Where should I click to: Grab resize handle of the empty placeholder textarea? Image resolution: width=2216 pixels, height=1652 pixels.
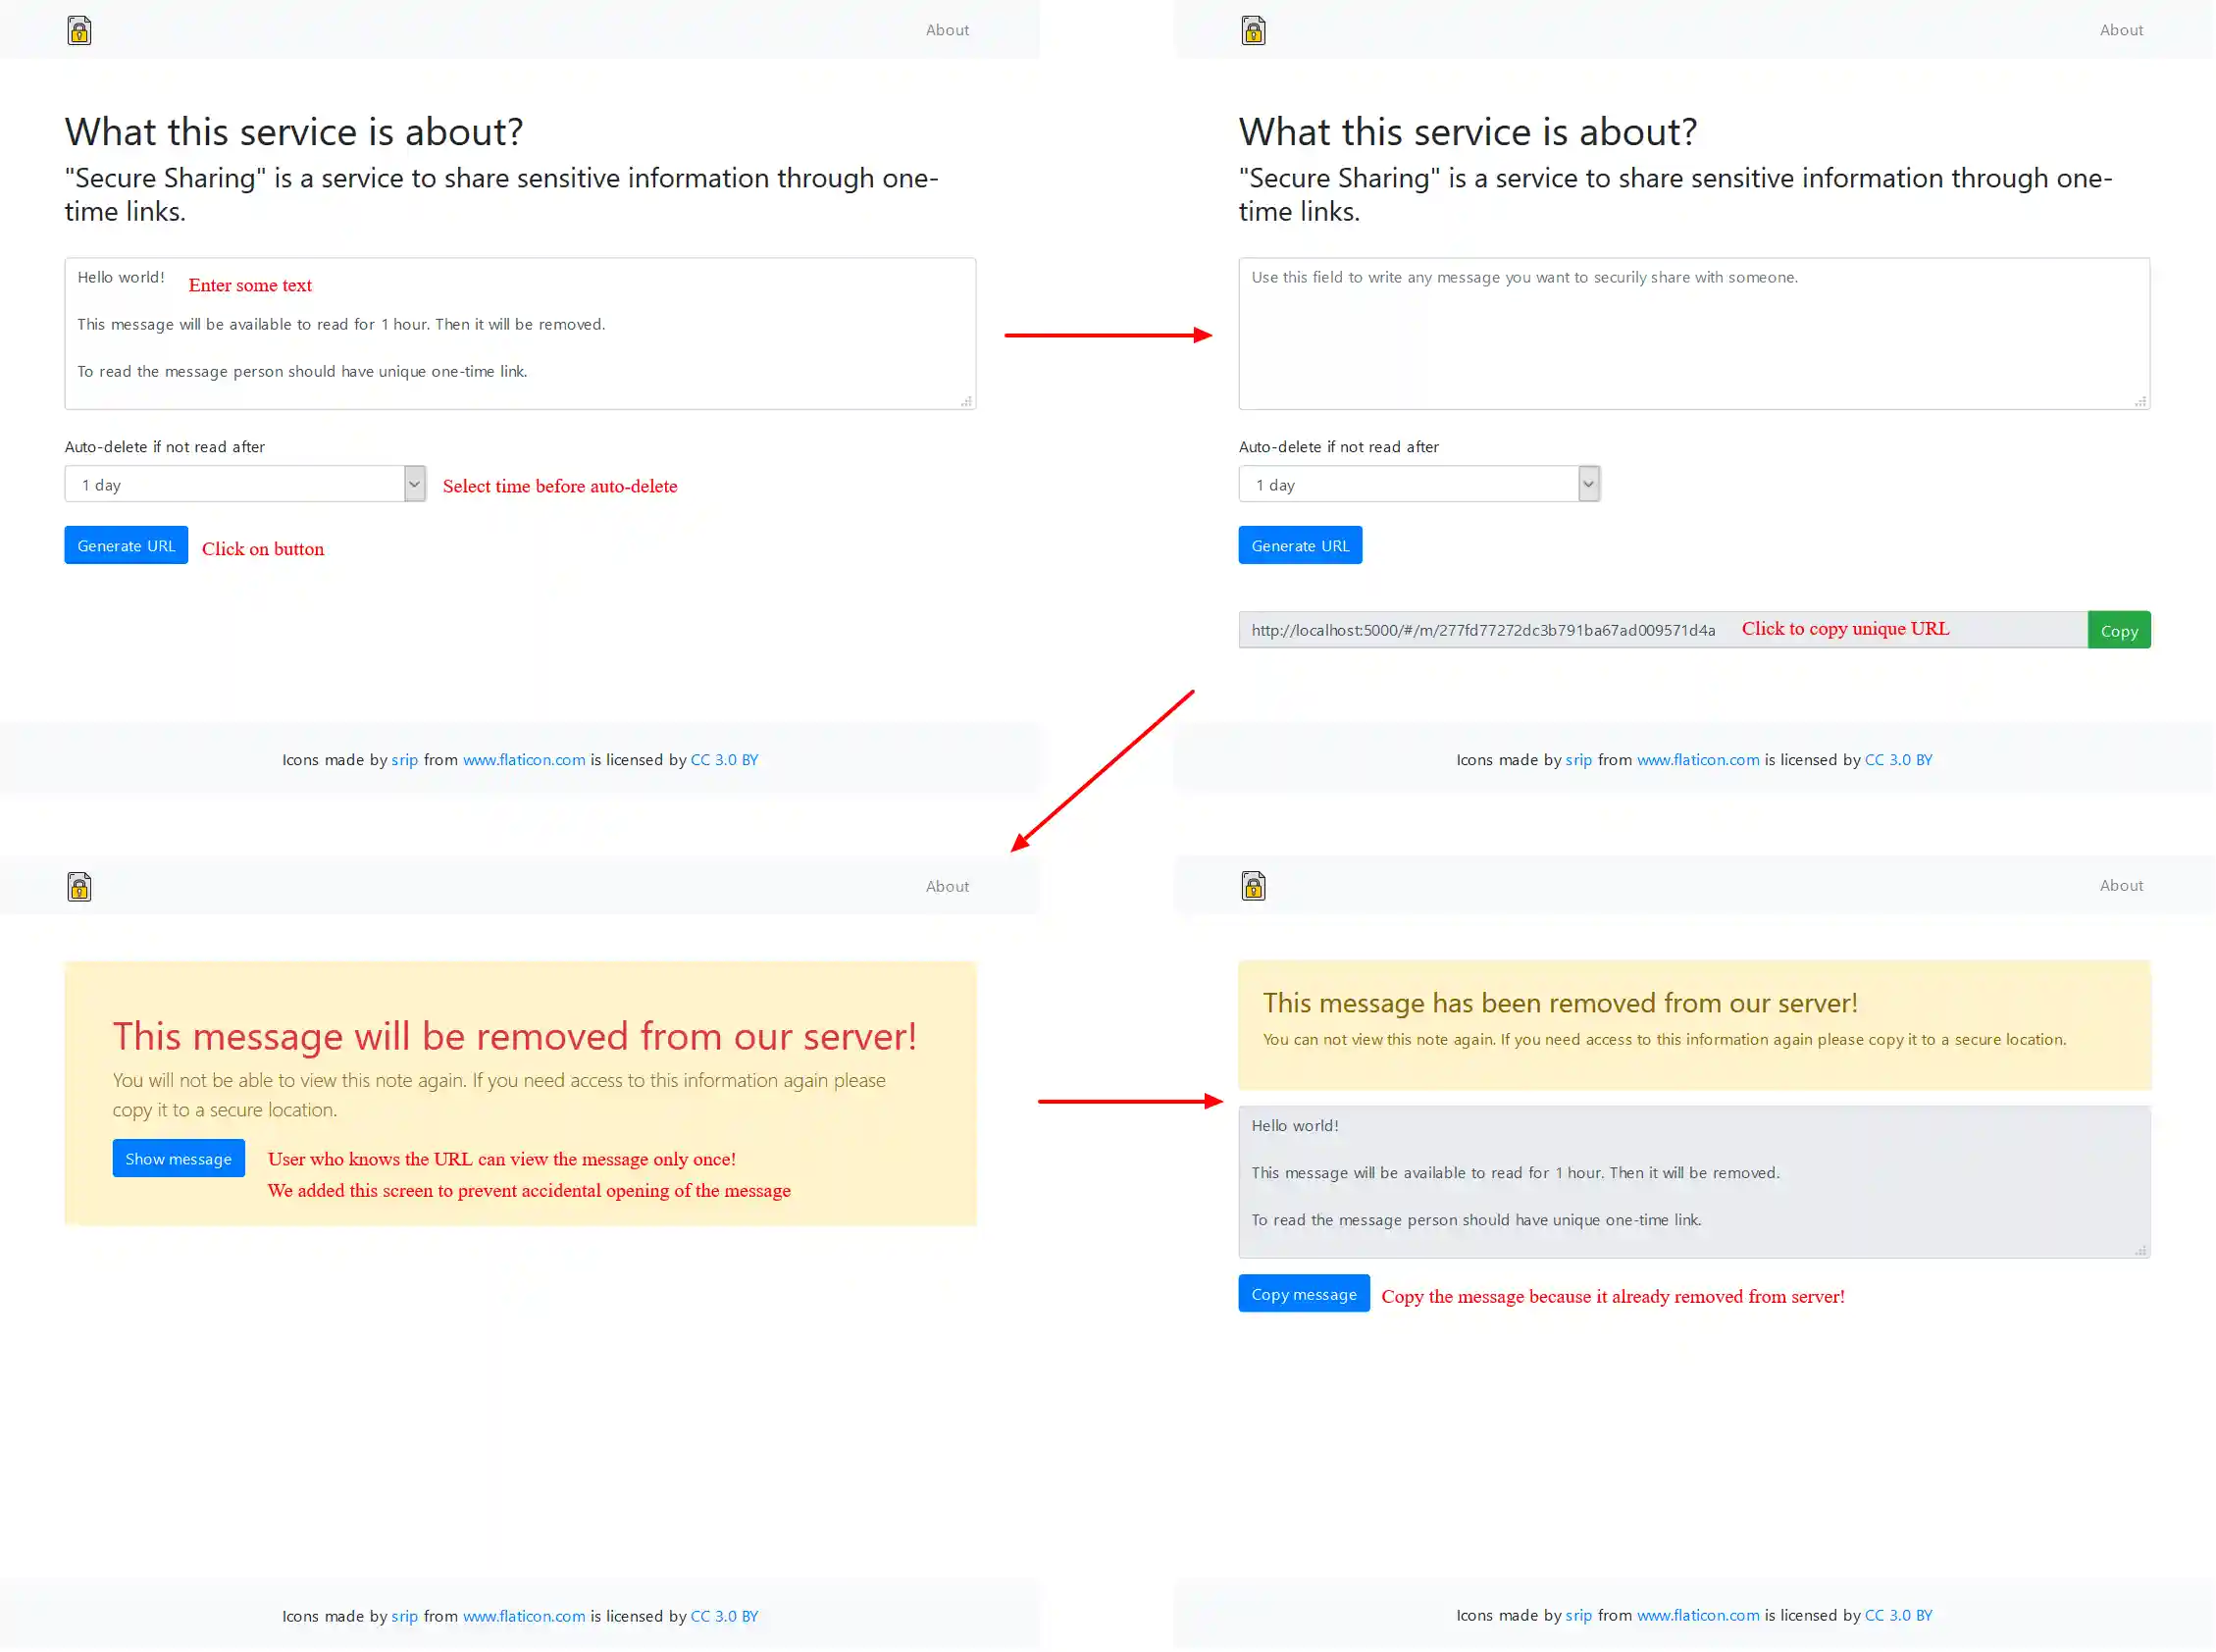click(2140, 401)
